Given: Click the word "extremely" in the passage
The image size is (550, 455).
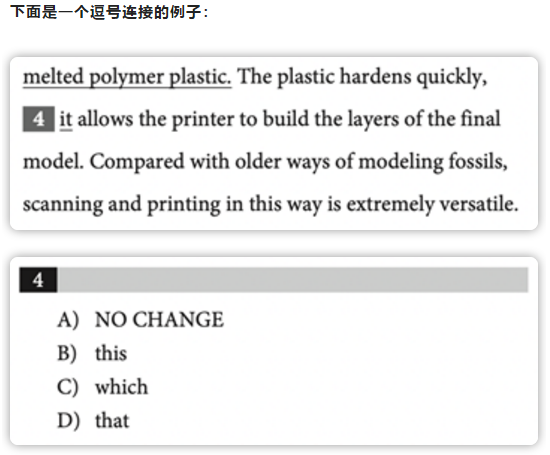Looking at the screenshot, I should point(390,205).
